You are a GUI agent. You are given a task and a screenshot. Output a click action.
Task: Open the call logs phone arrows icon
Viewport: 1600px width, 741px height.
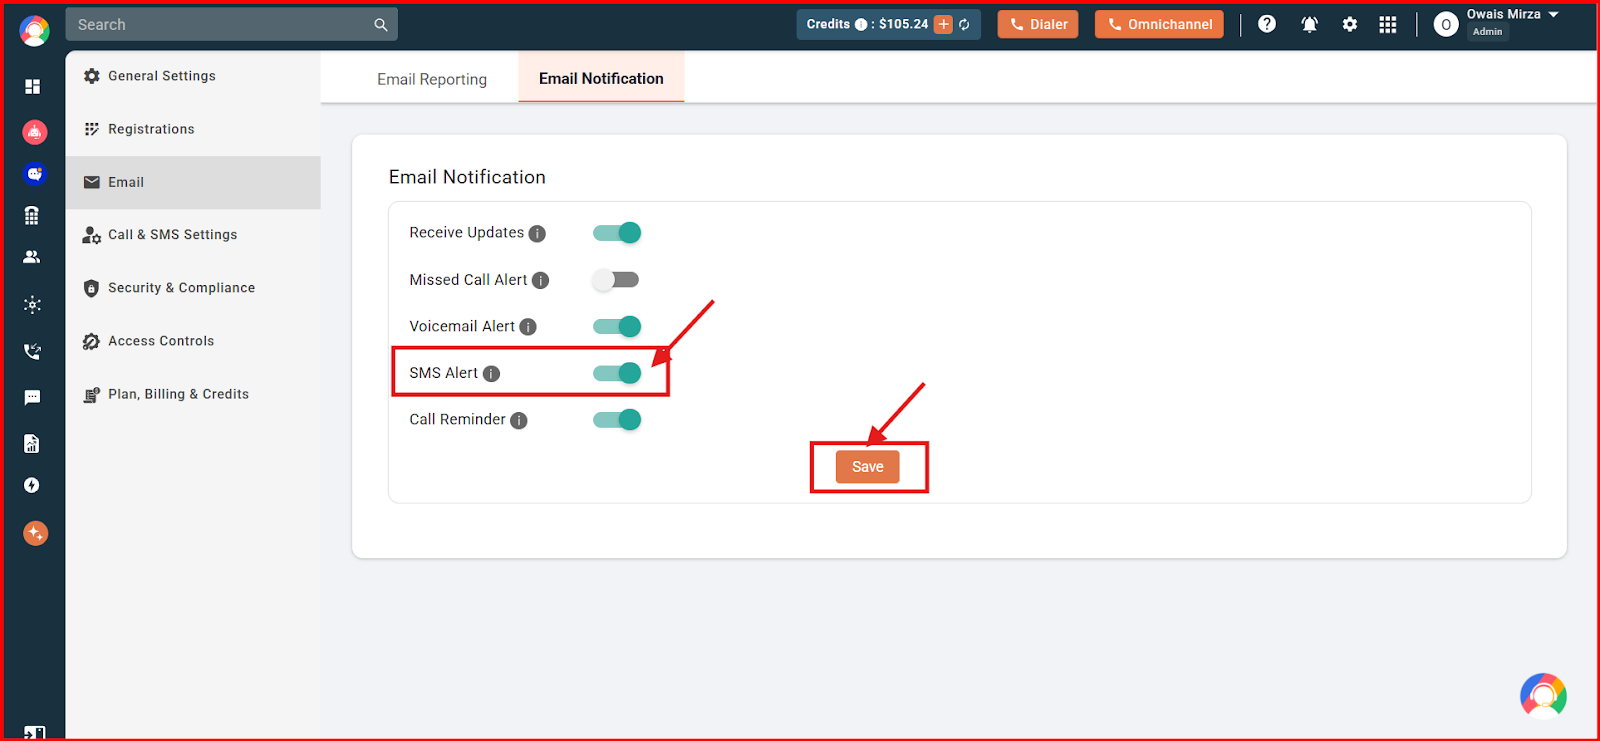[x=32, y=351]
